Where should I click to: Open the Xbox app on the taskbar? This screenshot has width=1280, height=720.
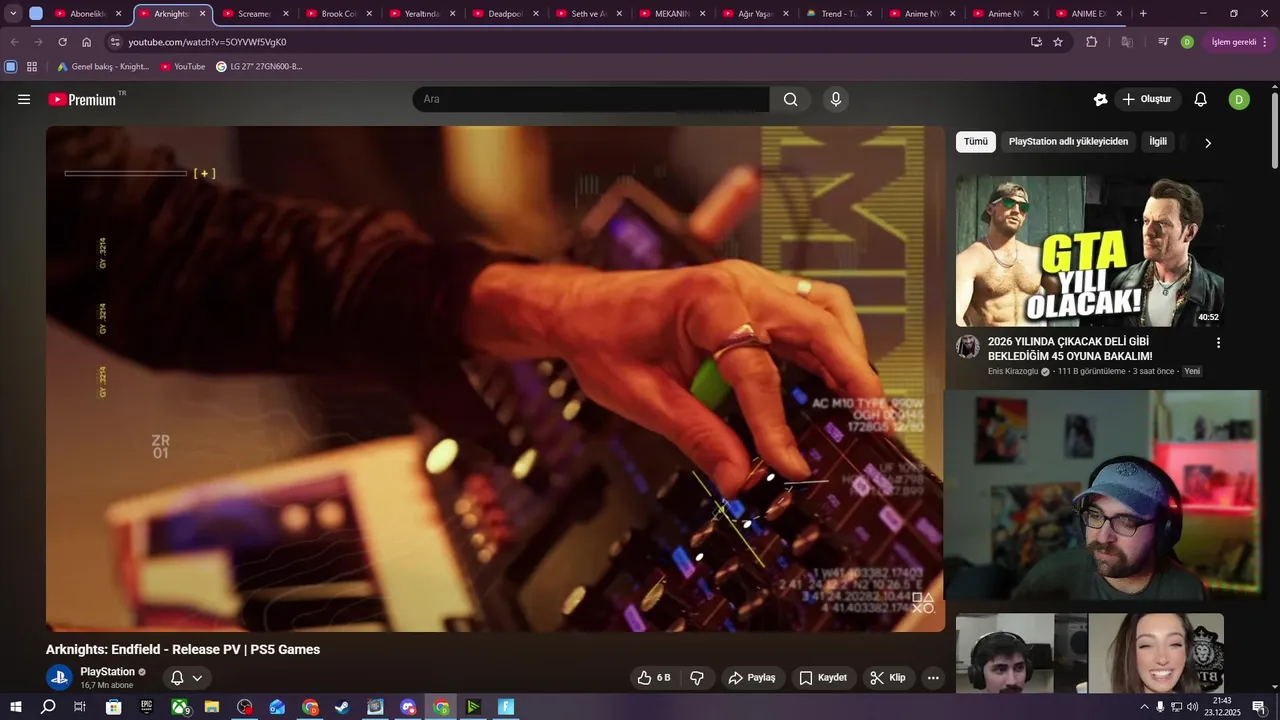click(x=179, y=707)
